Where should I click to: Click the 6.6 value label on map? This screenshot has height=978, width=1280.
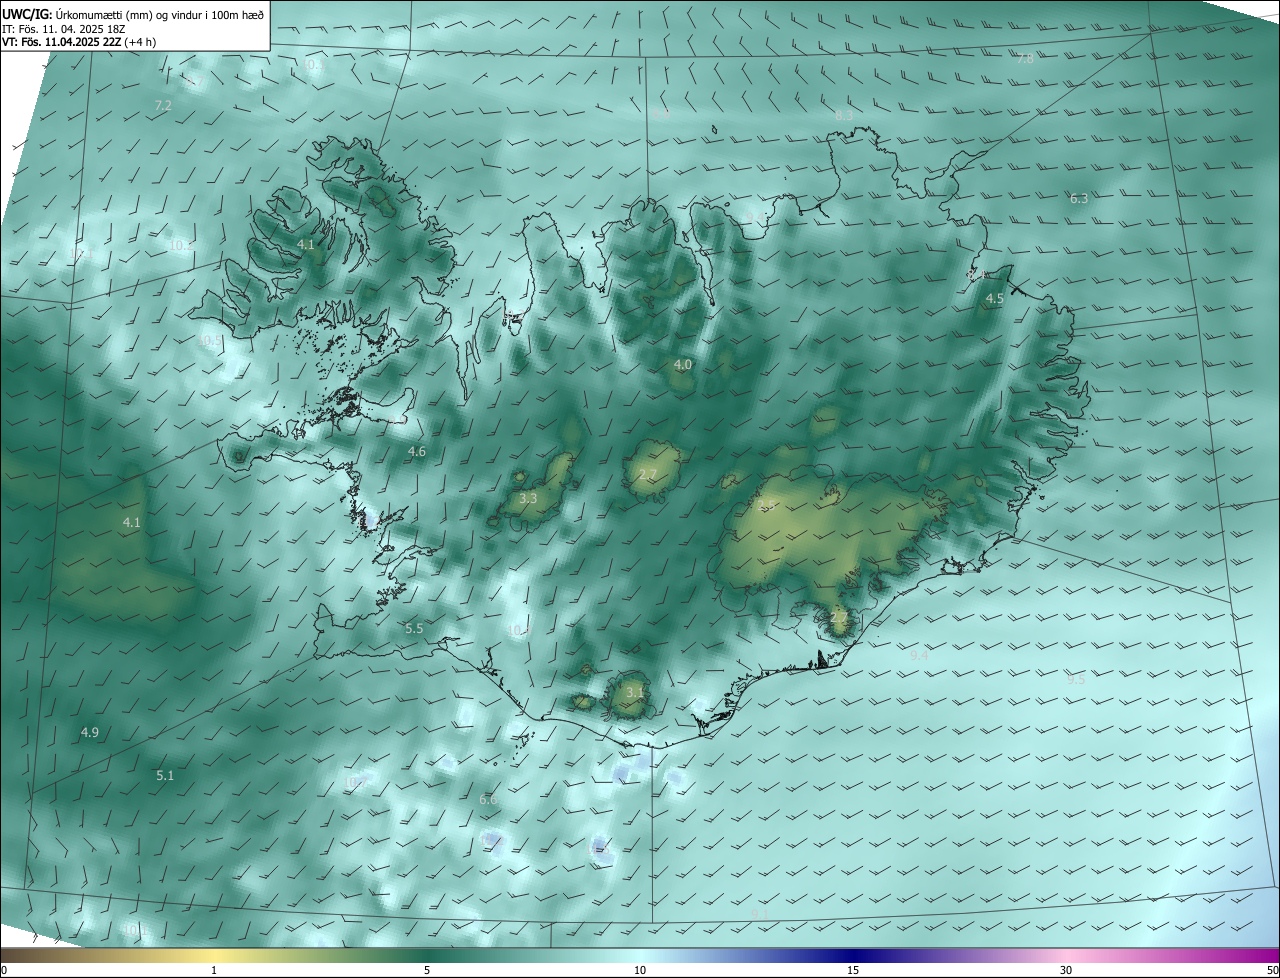(x=488, y=800)
